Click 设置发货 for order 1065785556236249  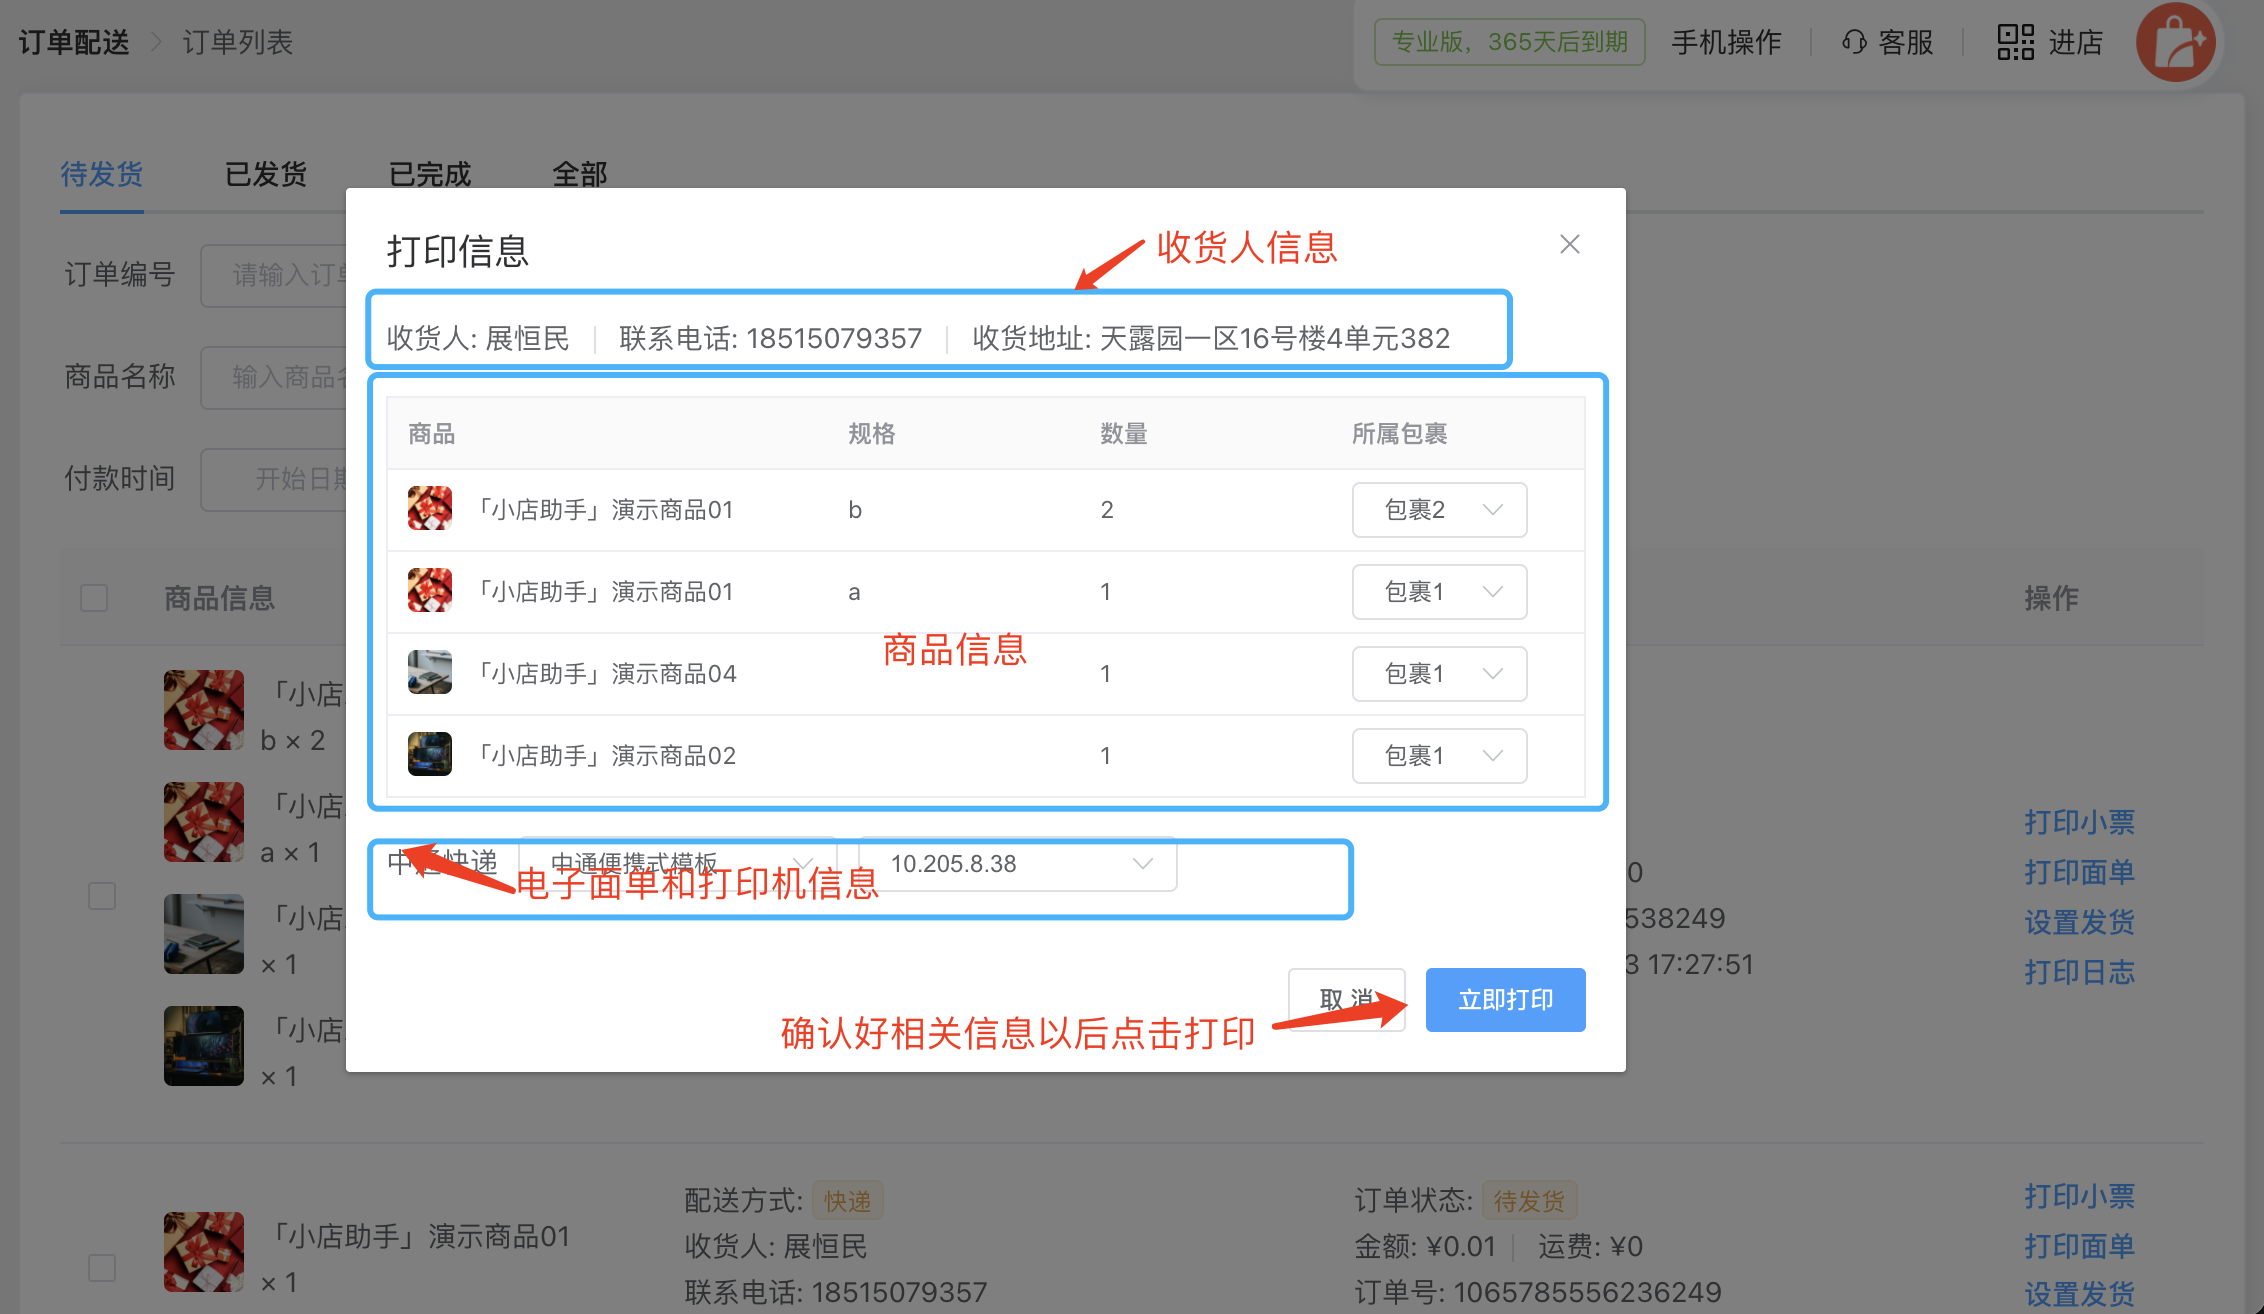pos(2080,1294)
